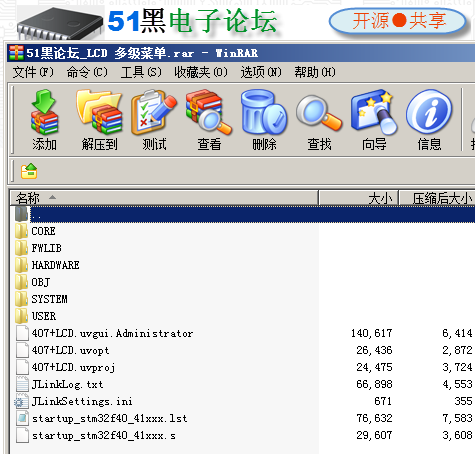This screenshot has height=454, width=475.
Task: Open the Find (查找) magnifier tool
Action: tap(319, 120)
